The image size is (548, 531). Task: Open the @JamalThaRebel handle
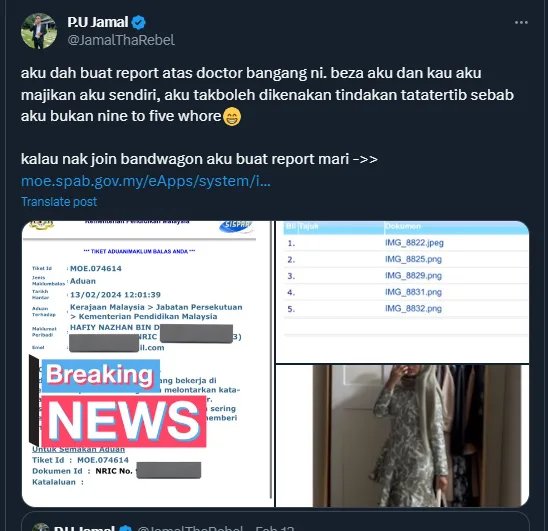tap(121, 40)
